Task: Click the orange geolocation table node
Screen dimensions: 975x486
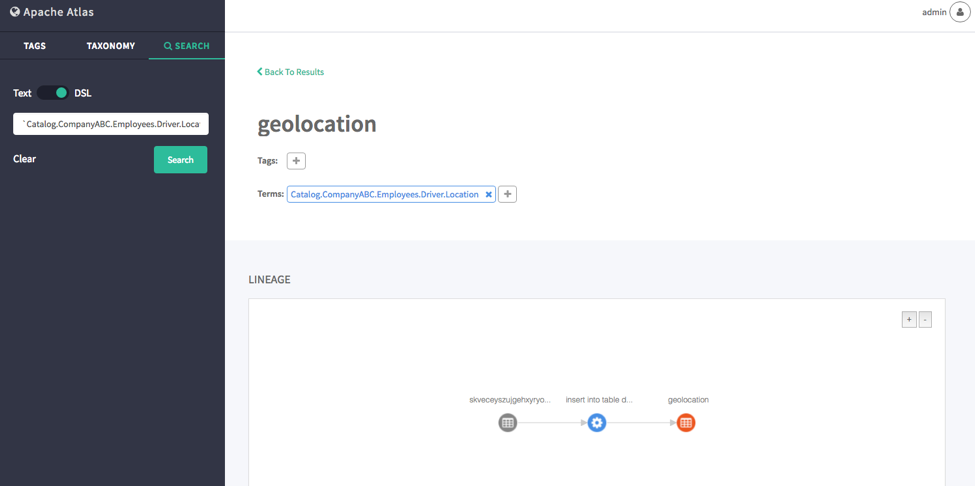Action: coord(686,423)
